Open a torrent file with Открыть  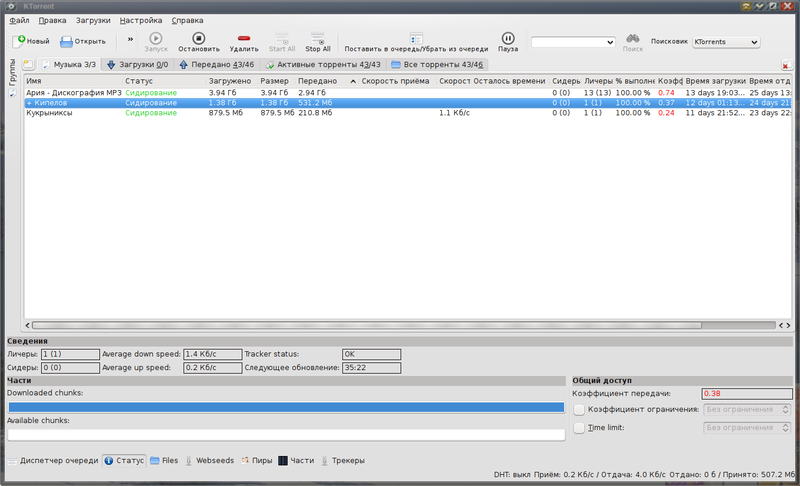83,41
